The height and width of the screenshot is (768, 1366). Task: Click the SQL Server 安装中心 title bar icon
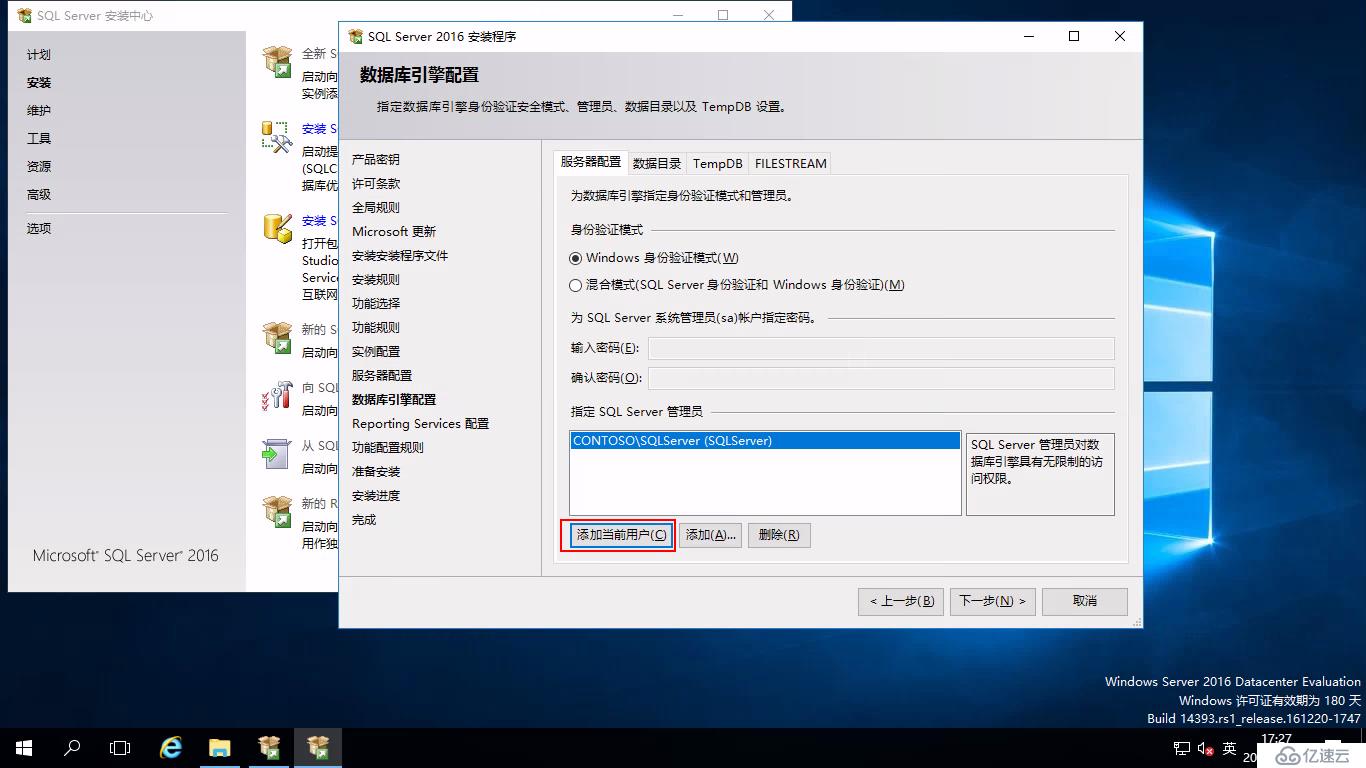point(24,16)
